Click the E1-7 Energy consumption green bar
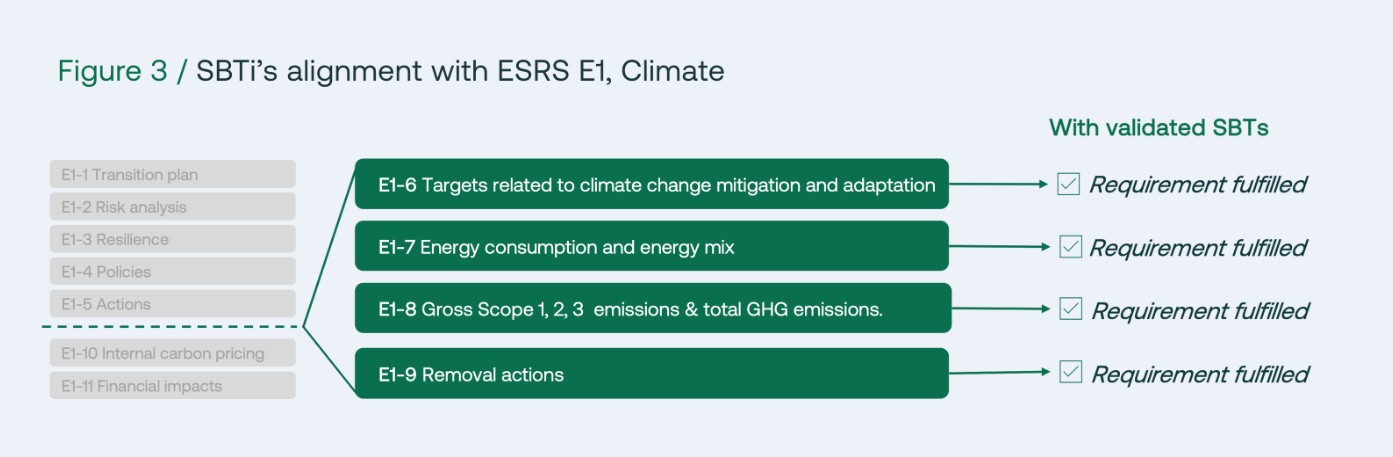1393x457 pixels. pyautogui.click(x=651, y=246)
